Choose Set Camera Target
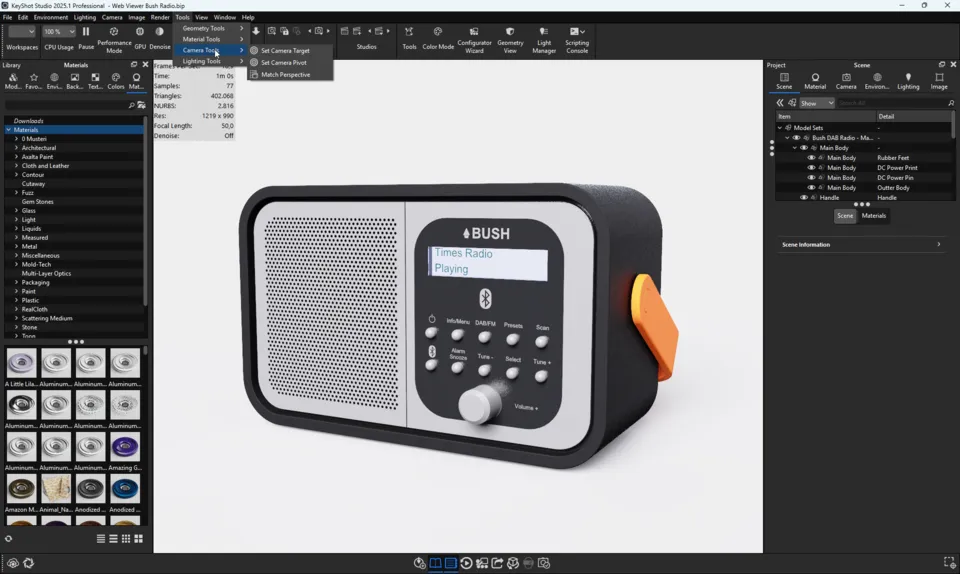 tap(290, 51)
